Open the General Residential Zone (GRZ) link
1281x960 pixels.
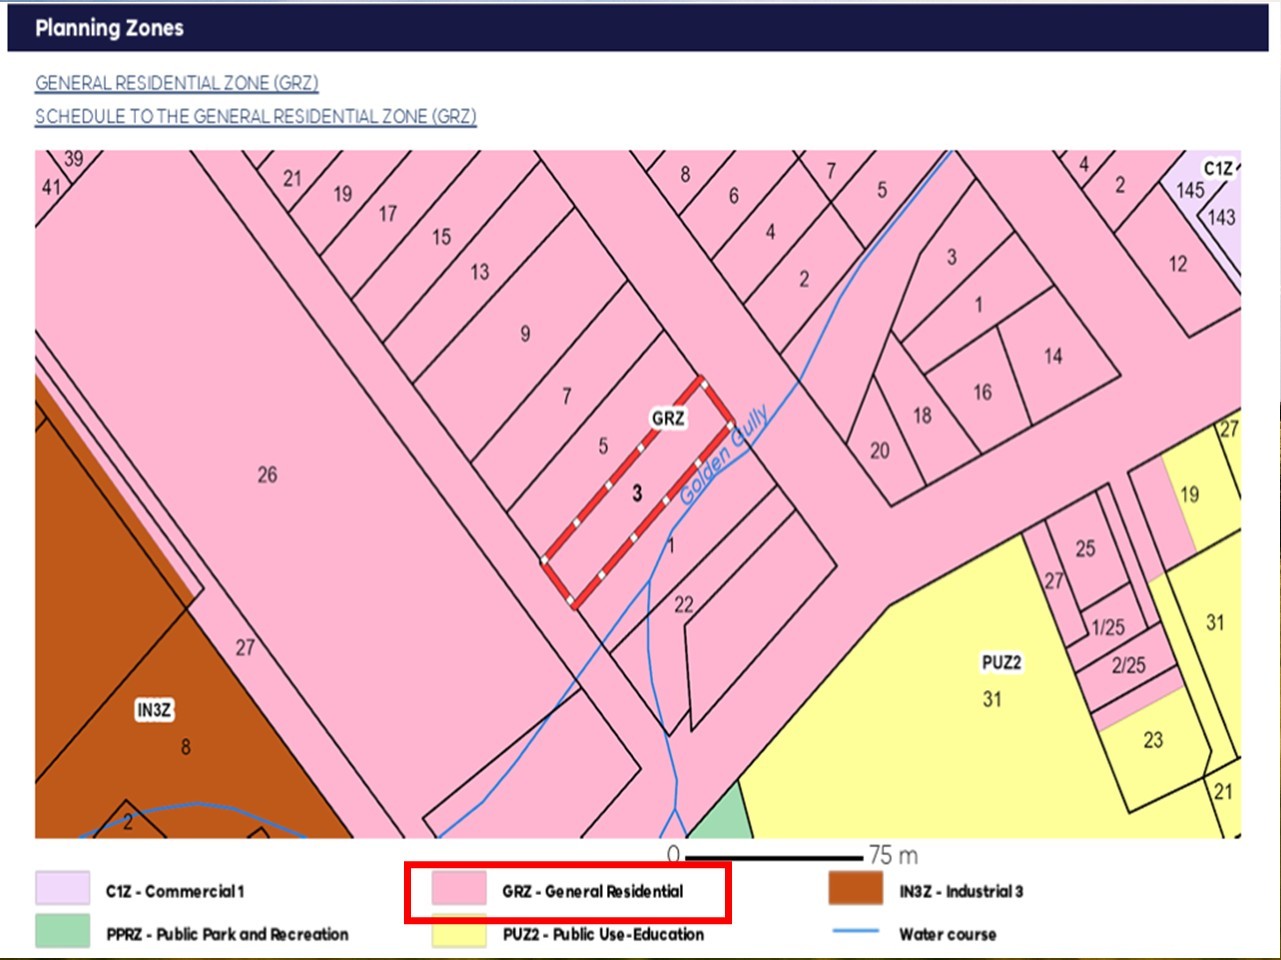tap(177, 83)
